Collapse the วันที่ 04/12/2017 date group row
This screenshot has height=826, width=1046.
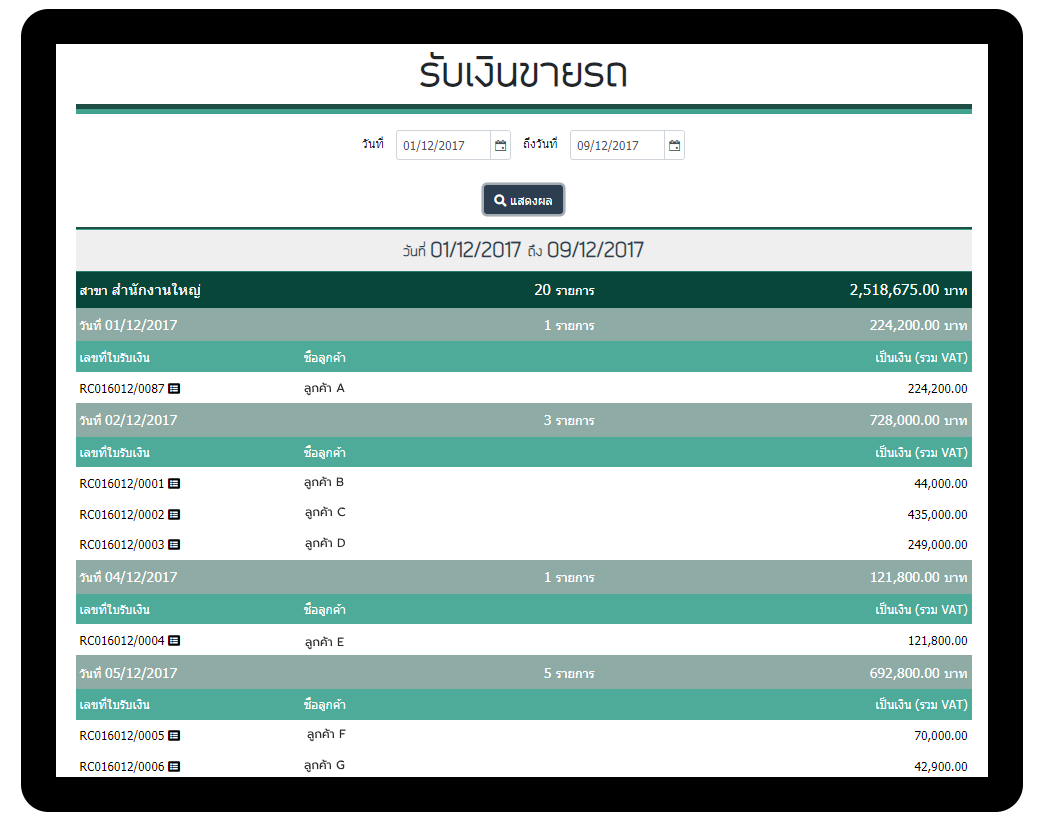[x=523, y=577]
